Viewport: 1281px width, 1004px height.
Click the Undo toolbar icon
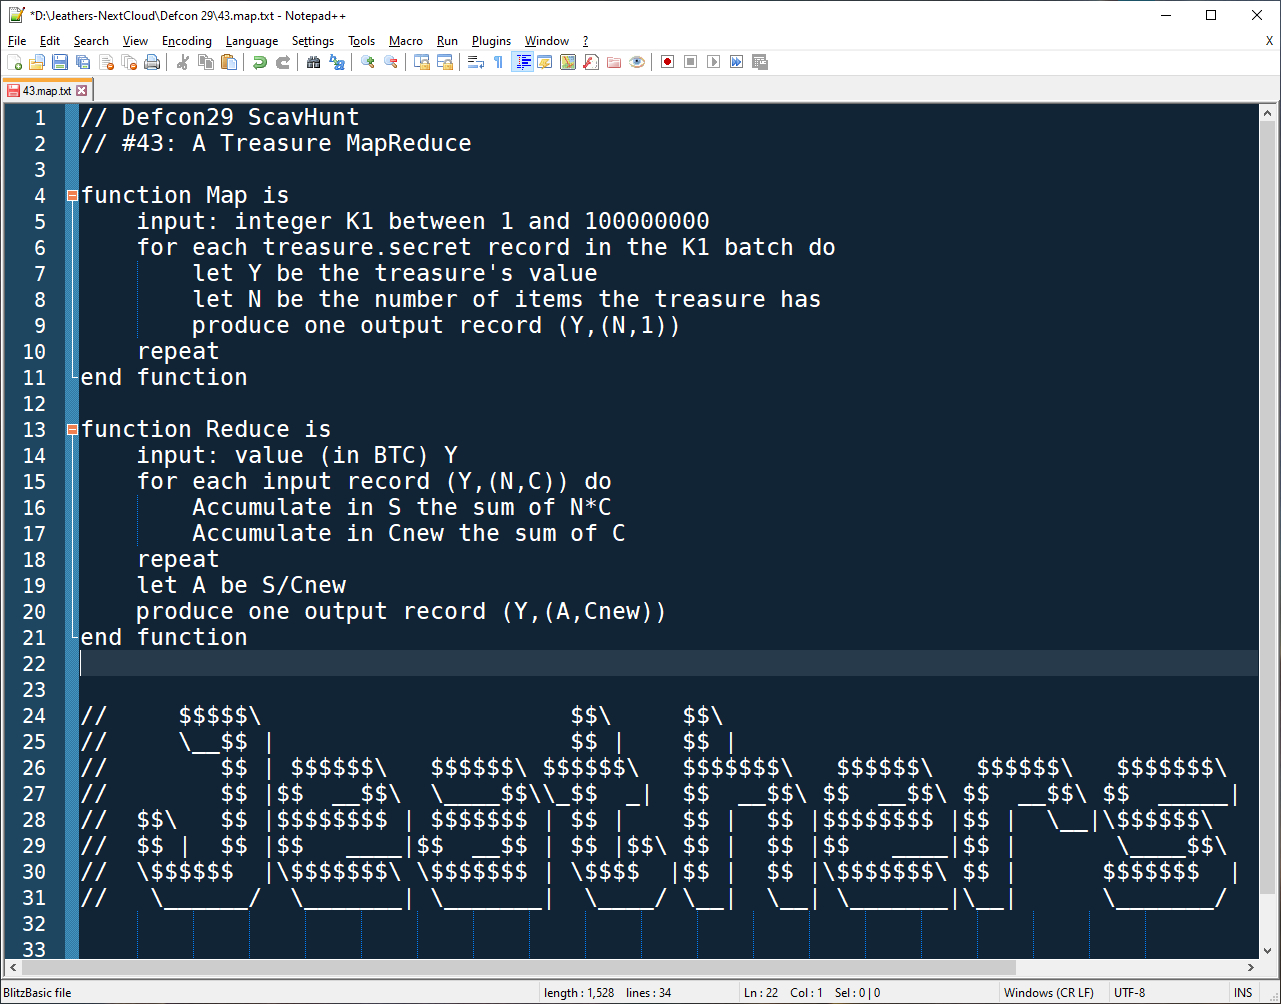pos(259,62)
